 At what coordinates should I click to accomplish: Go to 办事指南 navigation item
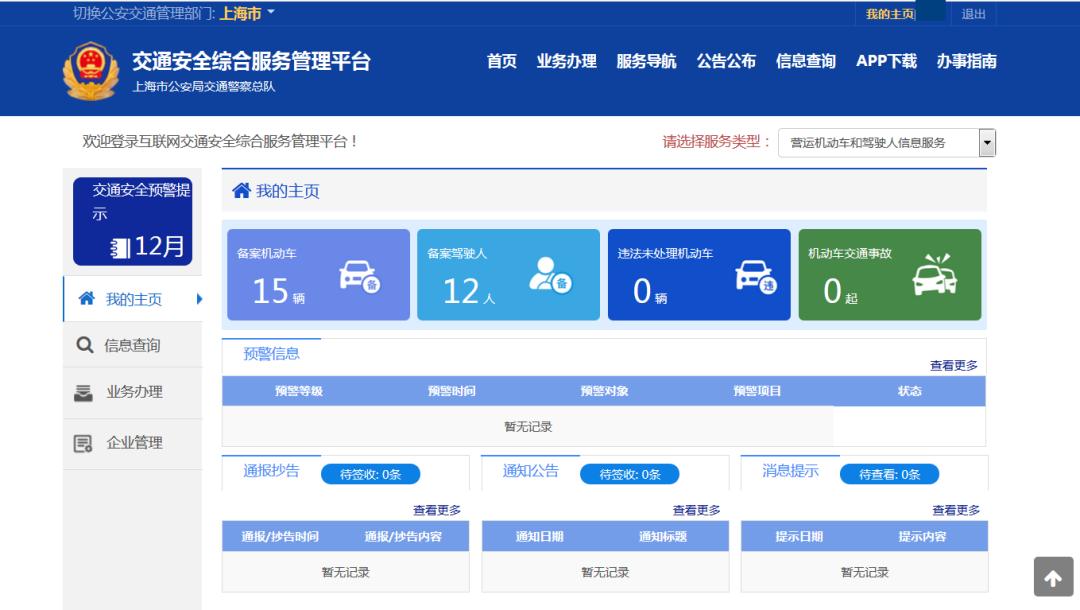966,61
